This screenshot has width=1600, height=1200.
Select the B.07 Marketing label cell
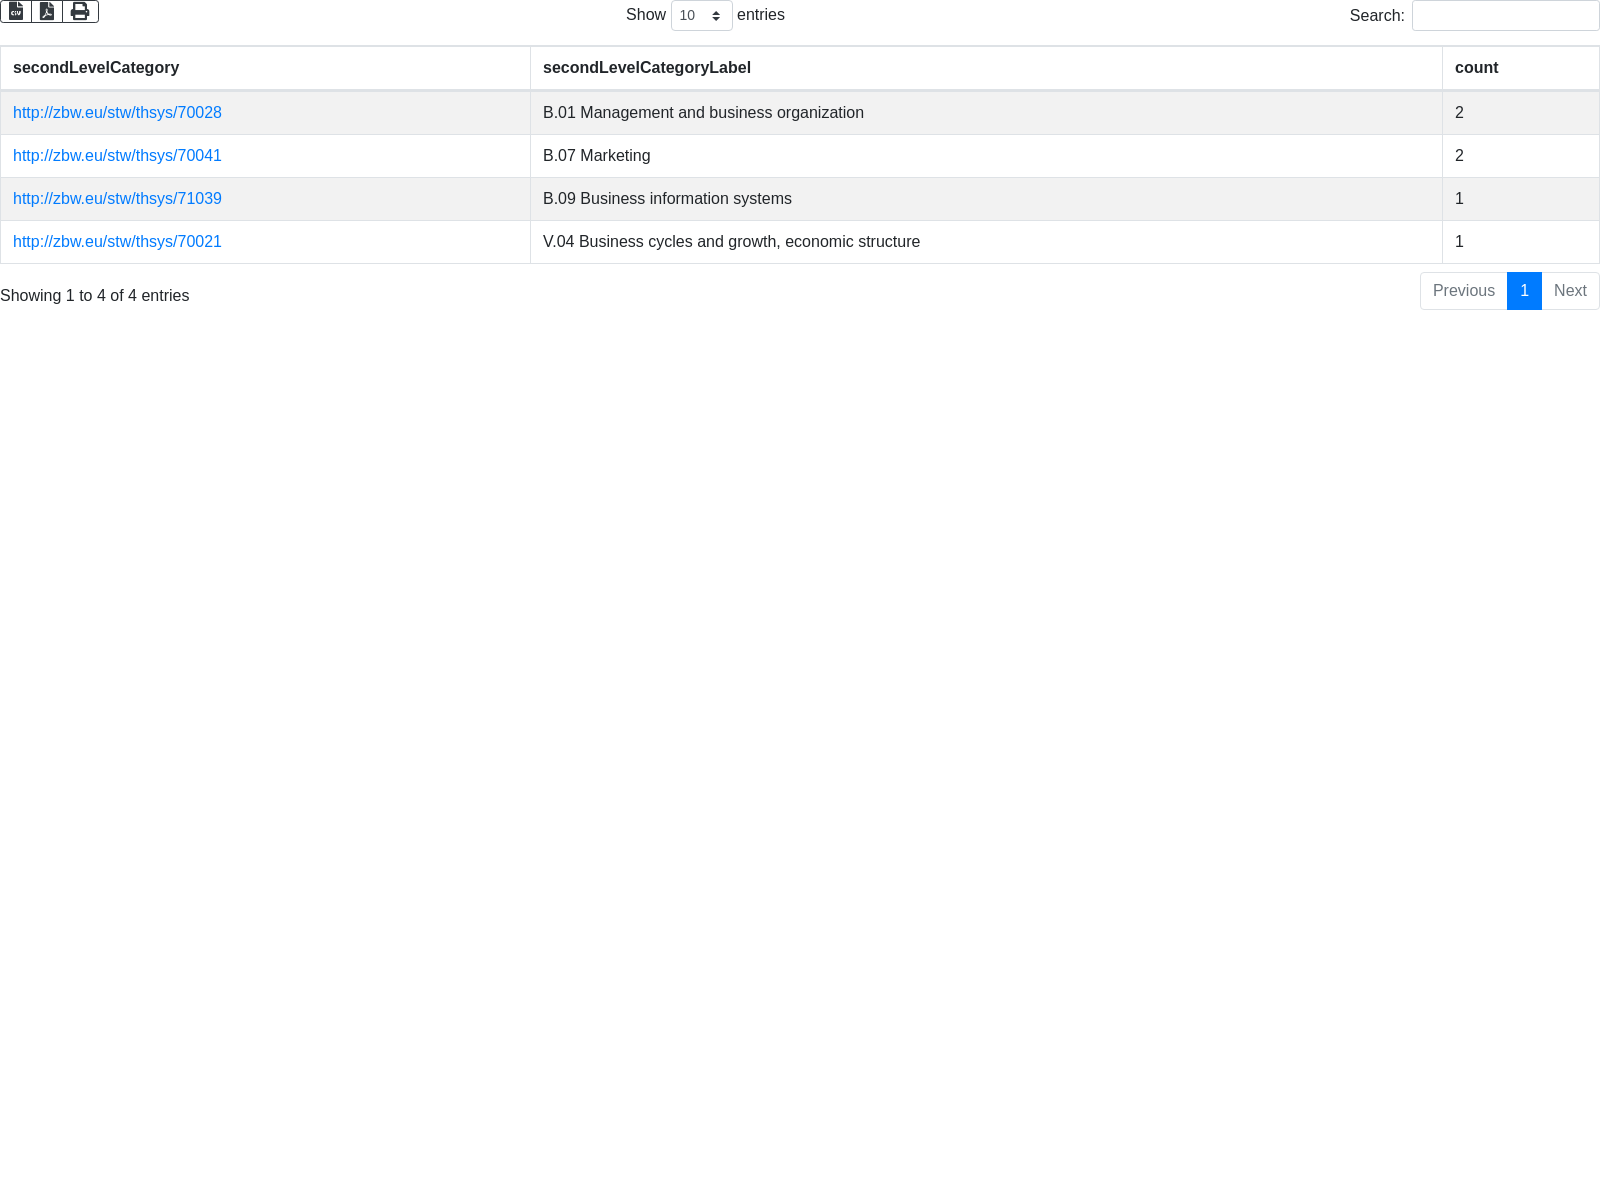(x=596, y=156)
